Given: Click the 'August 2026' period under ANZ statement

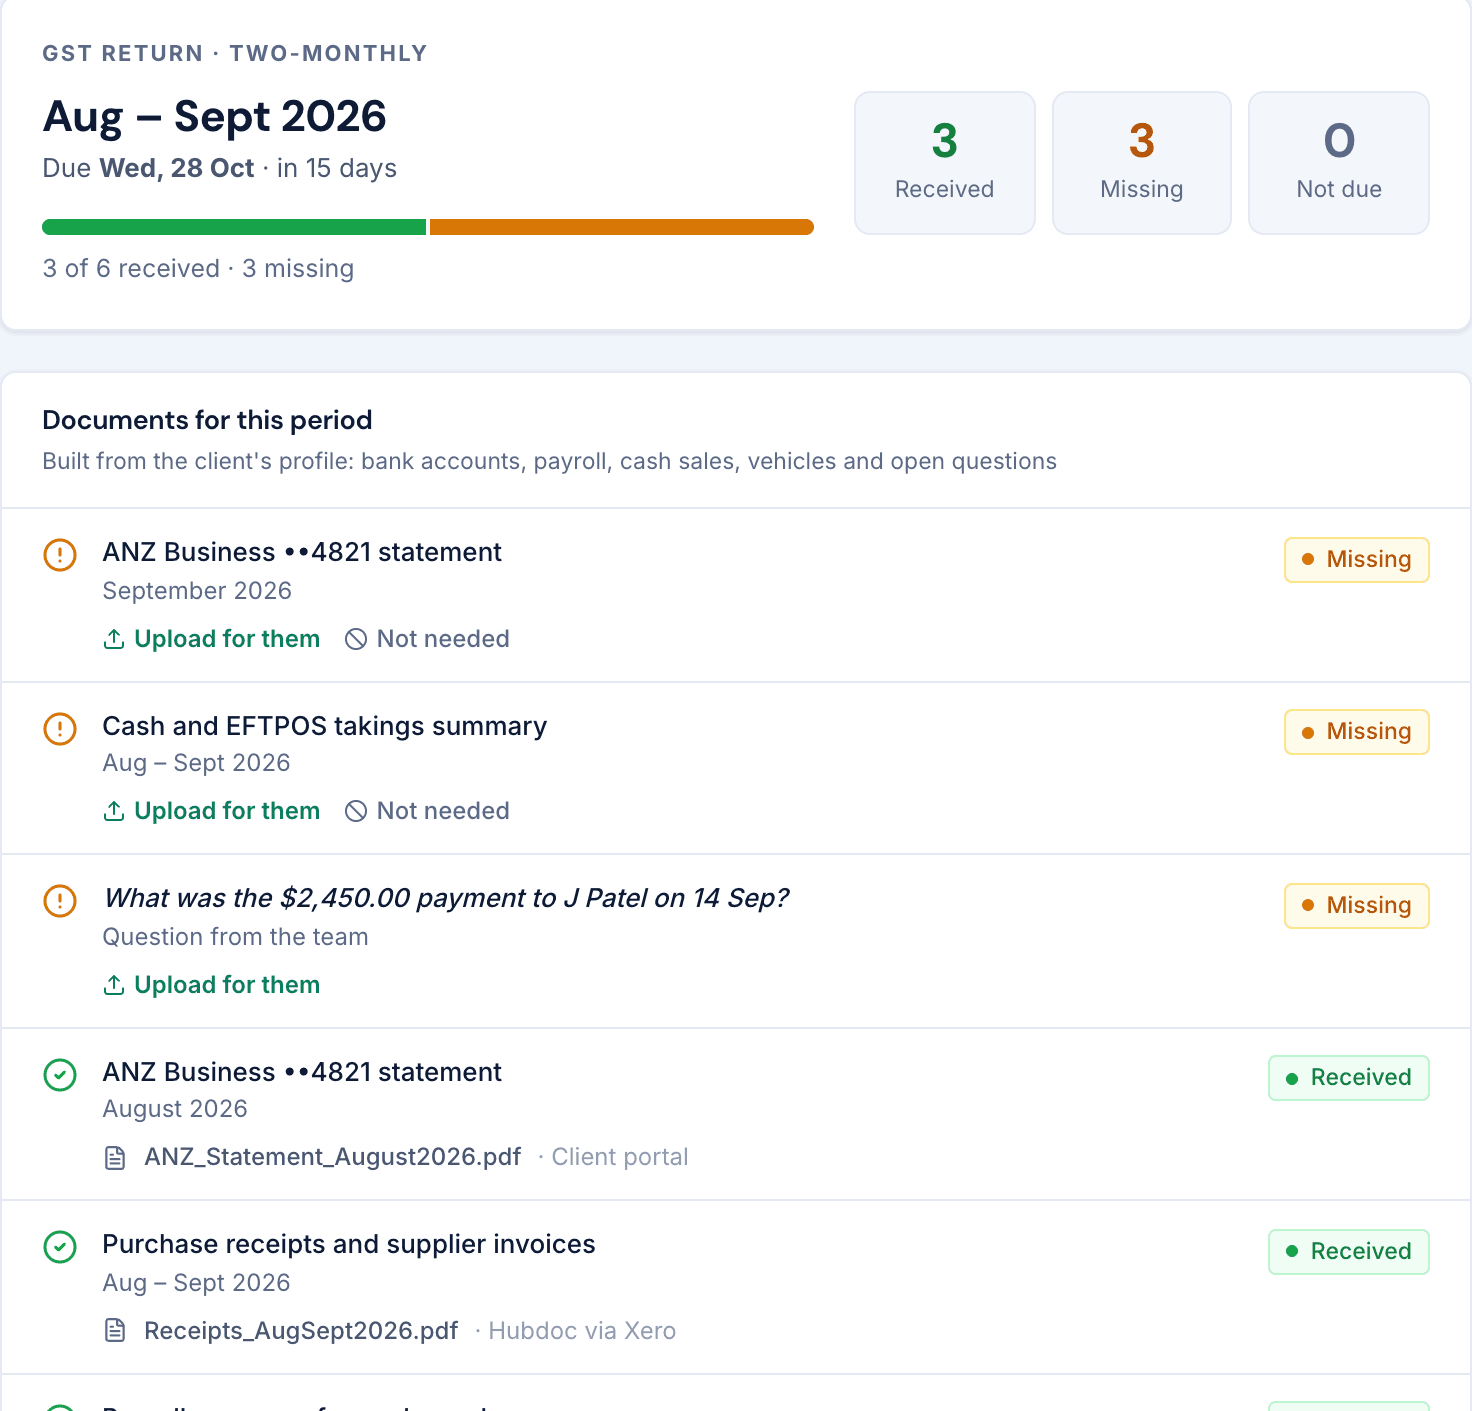Looking at the screenshot, I should (x=175, y=1109).
